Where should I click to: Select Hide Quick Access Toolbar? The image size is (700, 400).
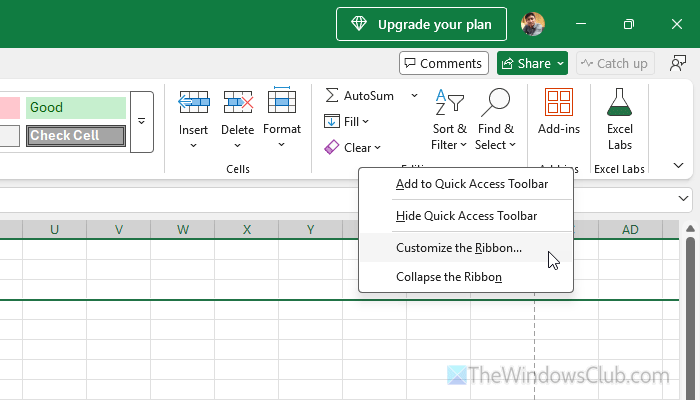point(466,216)
